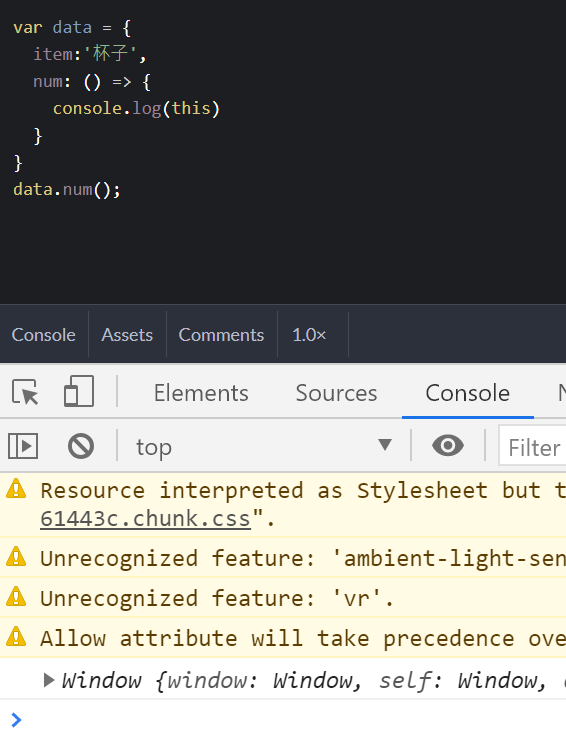This screenshot has width=566, height=746.
Task: Select the DevTools Console tab
Action: pos(468,393)
